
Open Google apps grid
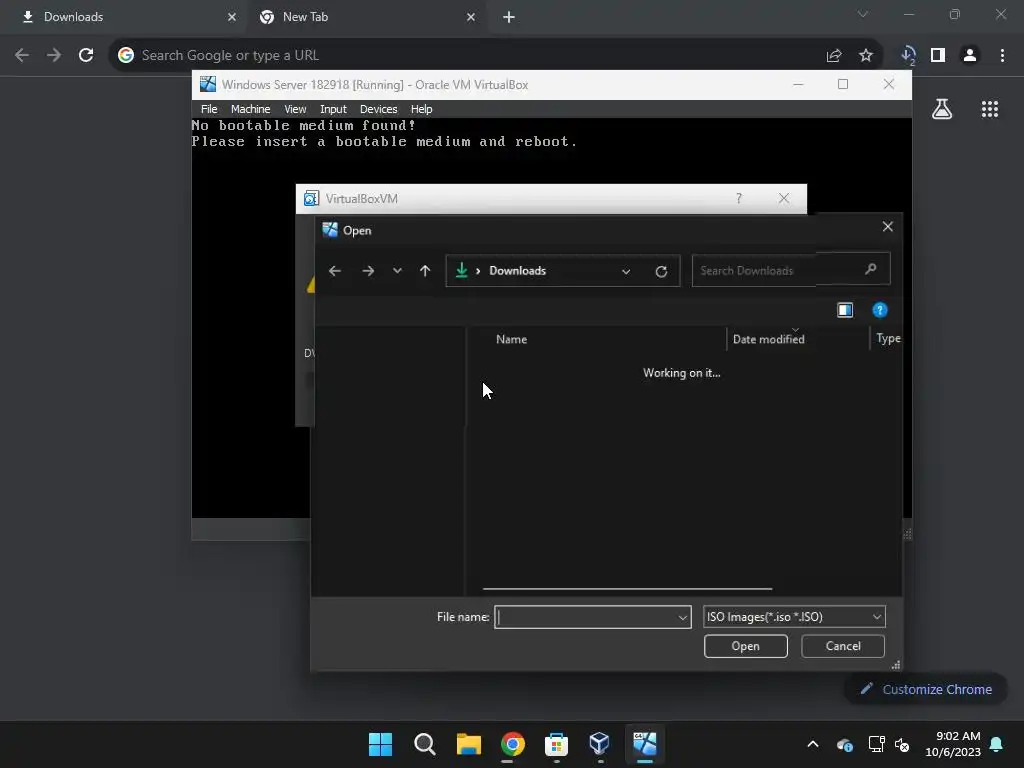[x=990, y=109]
